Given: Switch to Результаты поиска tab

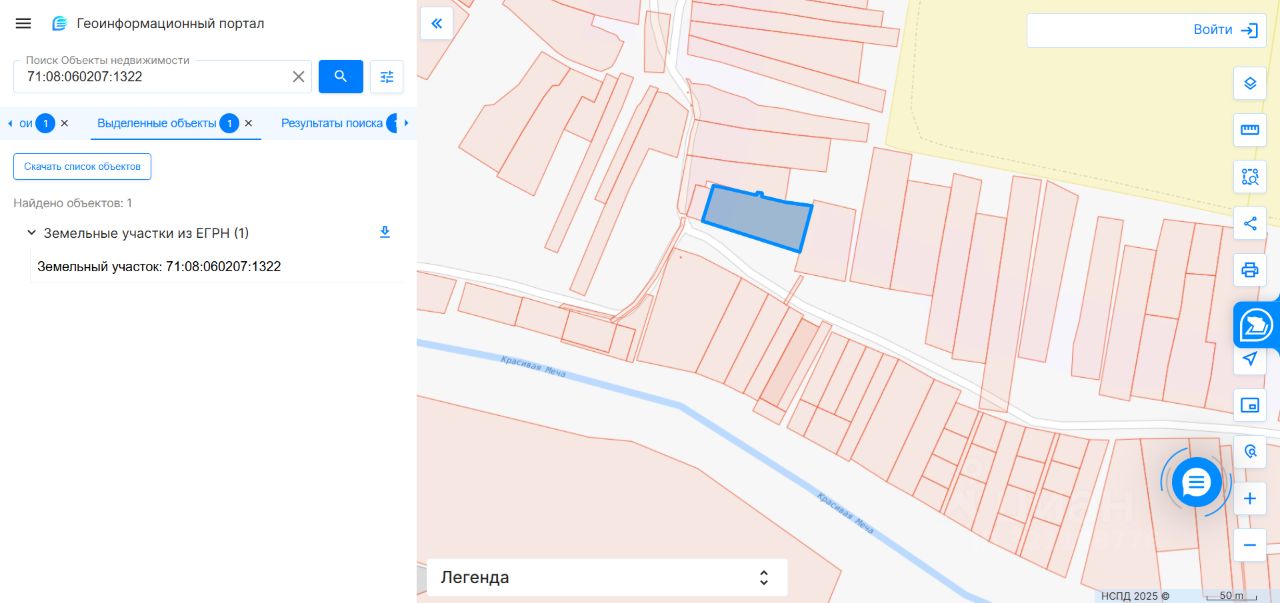Looking at the screenshot, I should coord(332,123).
